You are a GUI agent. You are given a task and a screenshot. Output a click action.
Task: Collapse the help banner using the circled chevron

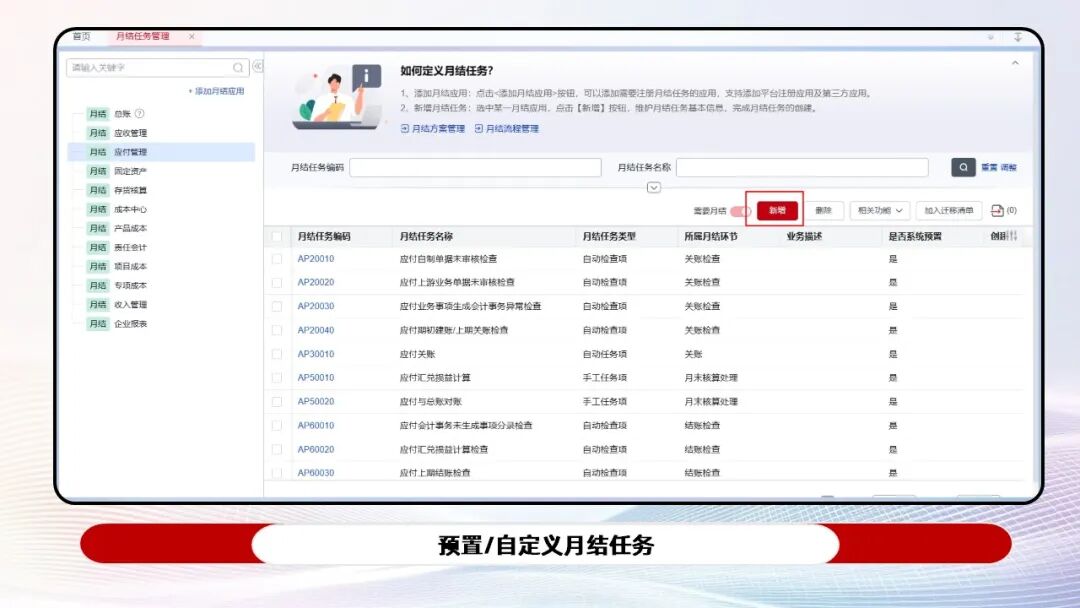pos(652,189)
